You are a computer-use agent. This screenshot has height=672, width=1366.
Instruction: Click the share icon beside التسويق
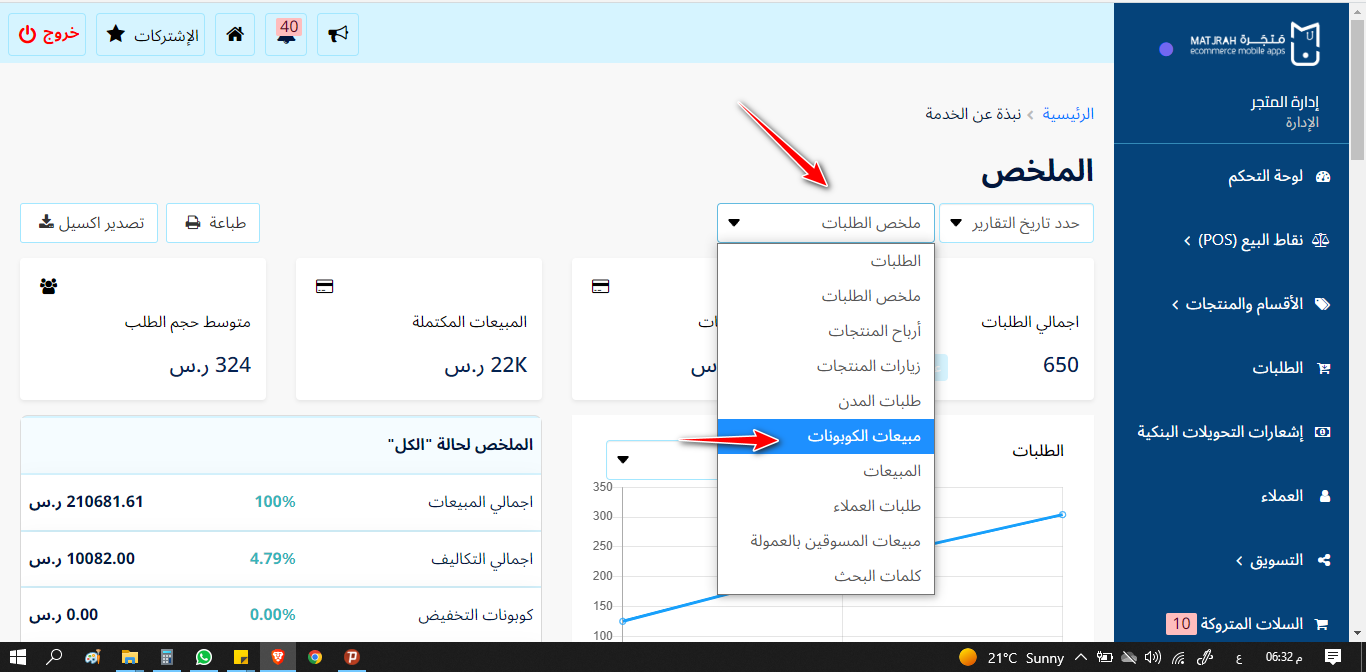pyautogui.click(x=1324, y=560)
